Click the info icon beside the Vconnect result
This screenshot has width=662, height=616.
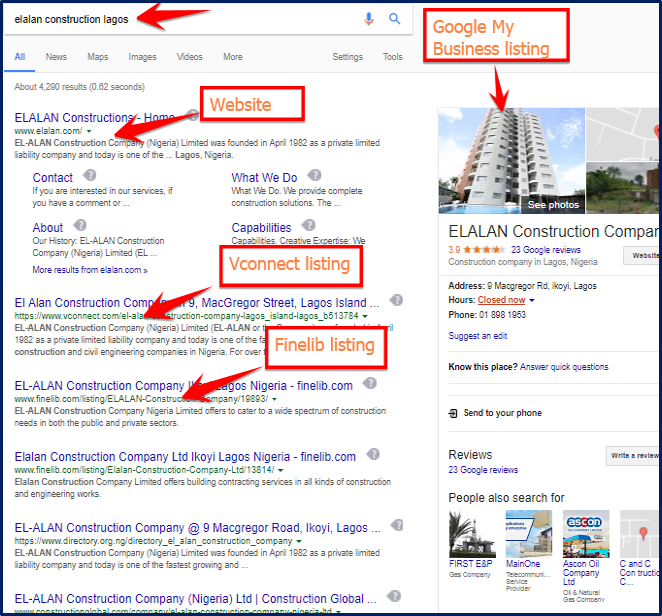tap(396, 300)
